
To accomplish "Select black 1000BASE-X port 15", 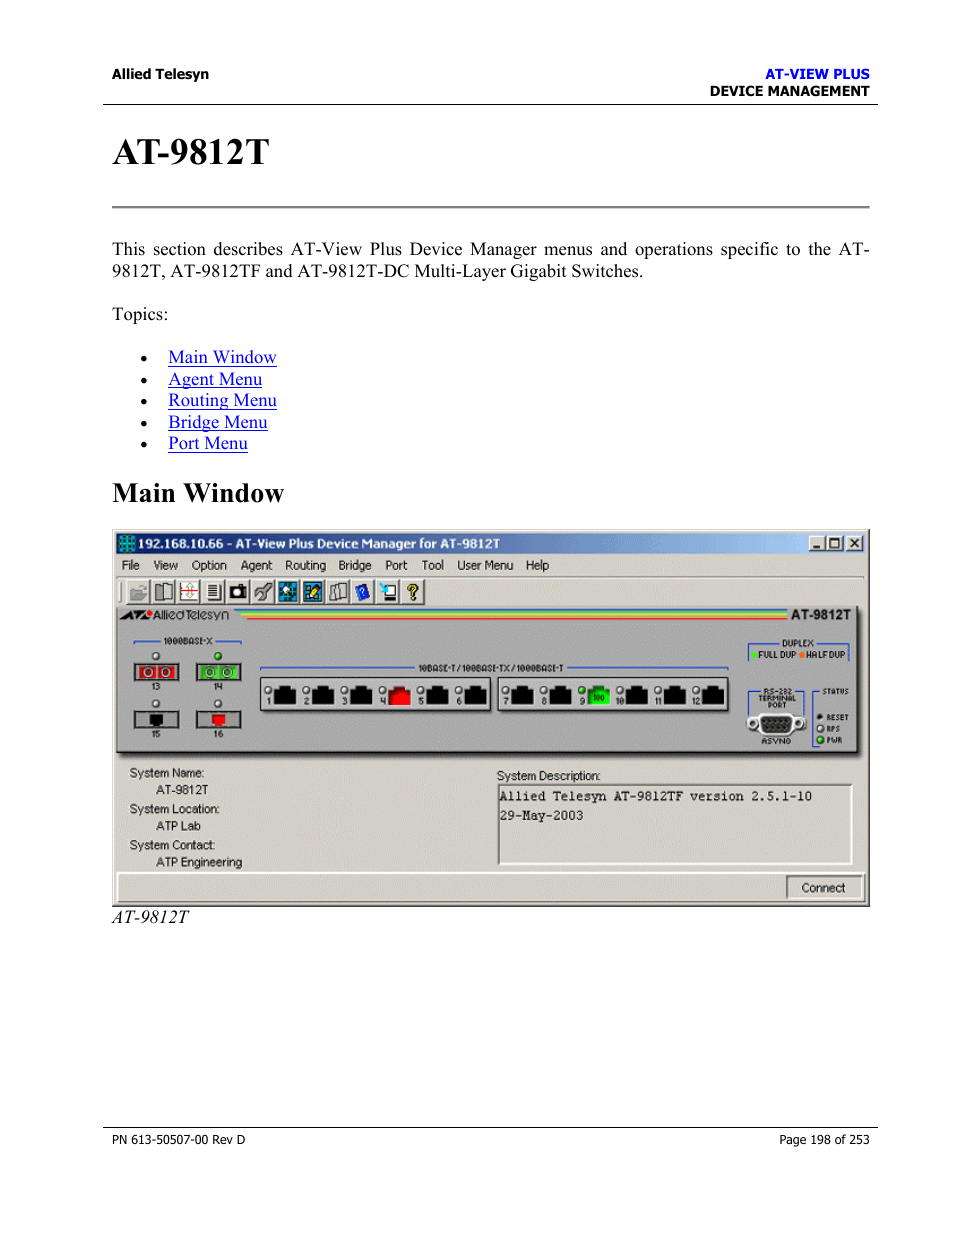I will click(156, 719).
